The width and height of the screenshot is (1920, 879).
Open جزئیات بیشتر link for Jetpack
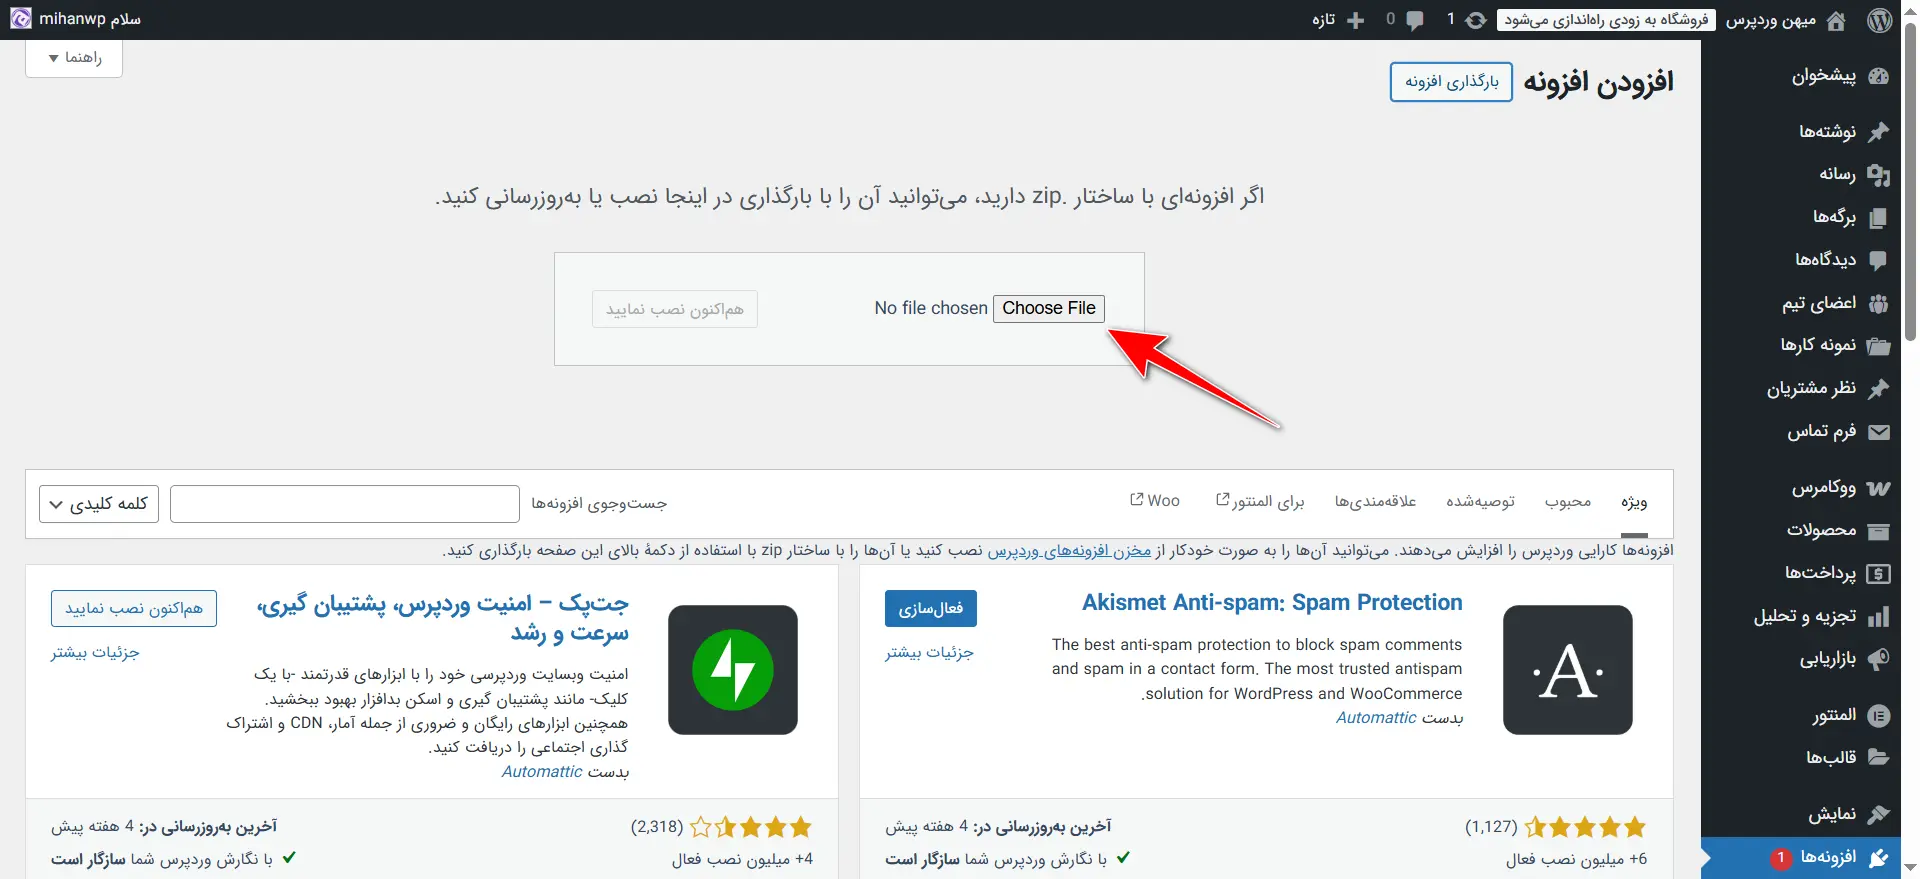pyautogui.click(x=95, y=653)
